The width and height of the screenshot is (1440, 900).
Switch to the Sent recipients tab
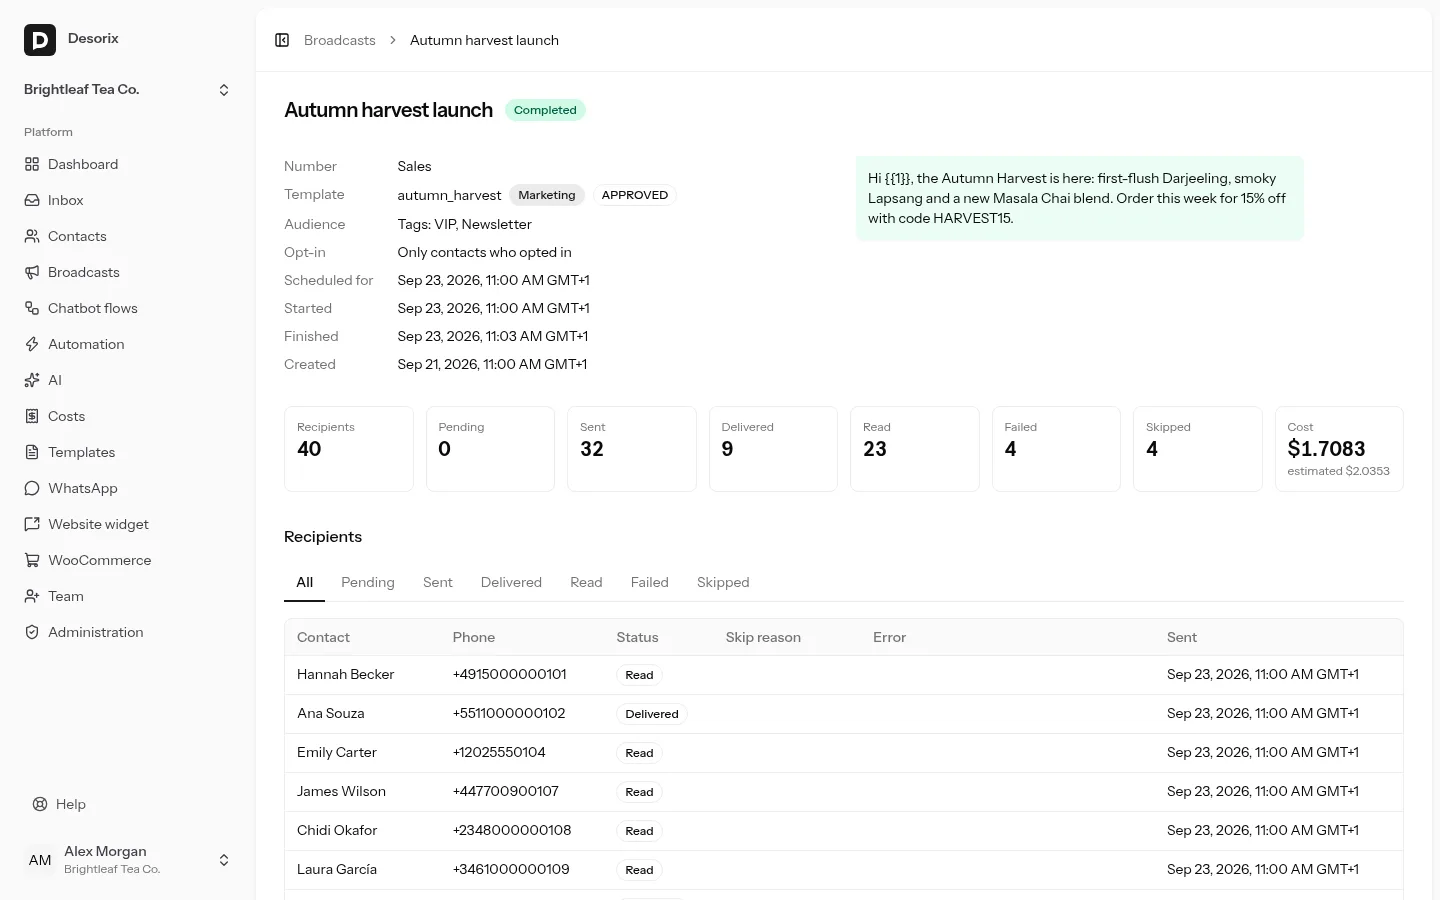[438, 583]
